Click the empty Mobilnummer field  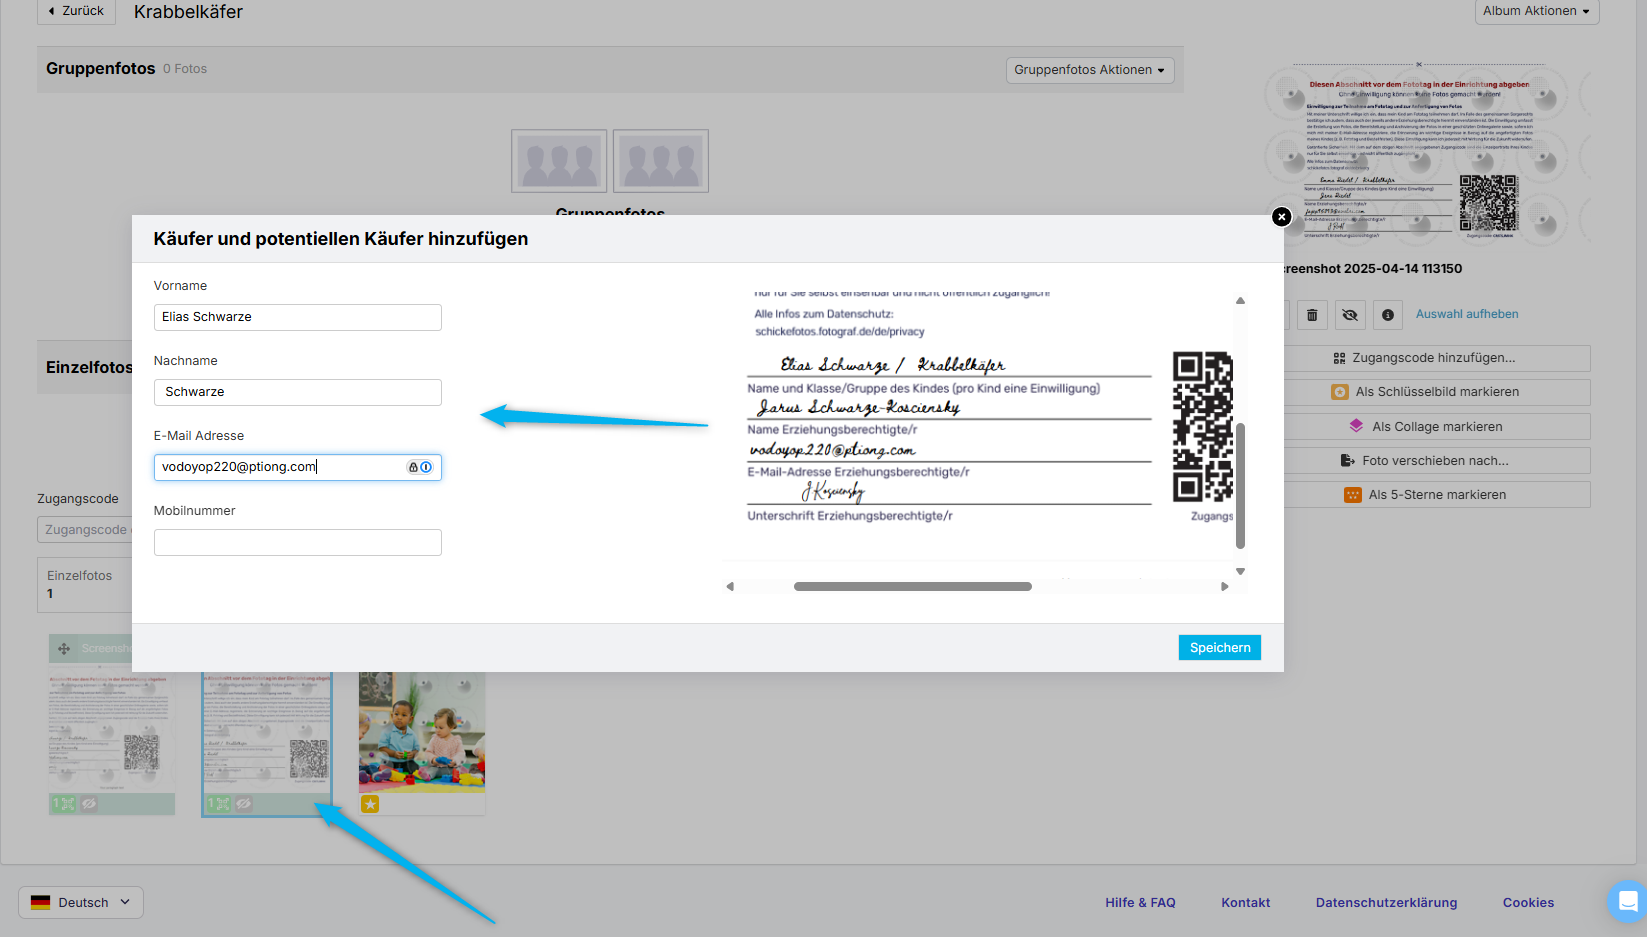[297, 542]
